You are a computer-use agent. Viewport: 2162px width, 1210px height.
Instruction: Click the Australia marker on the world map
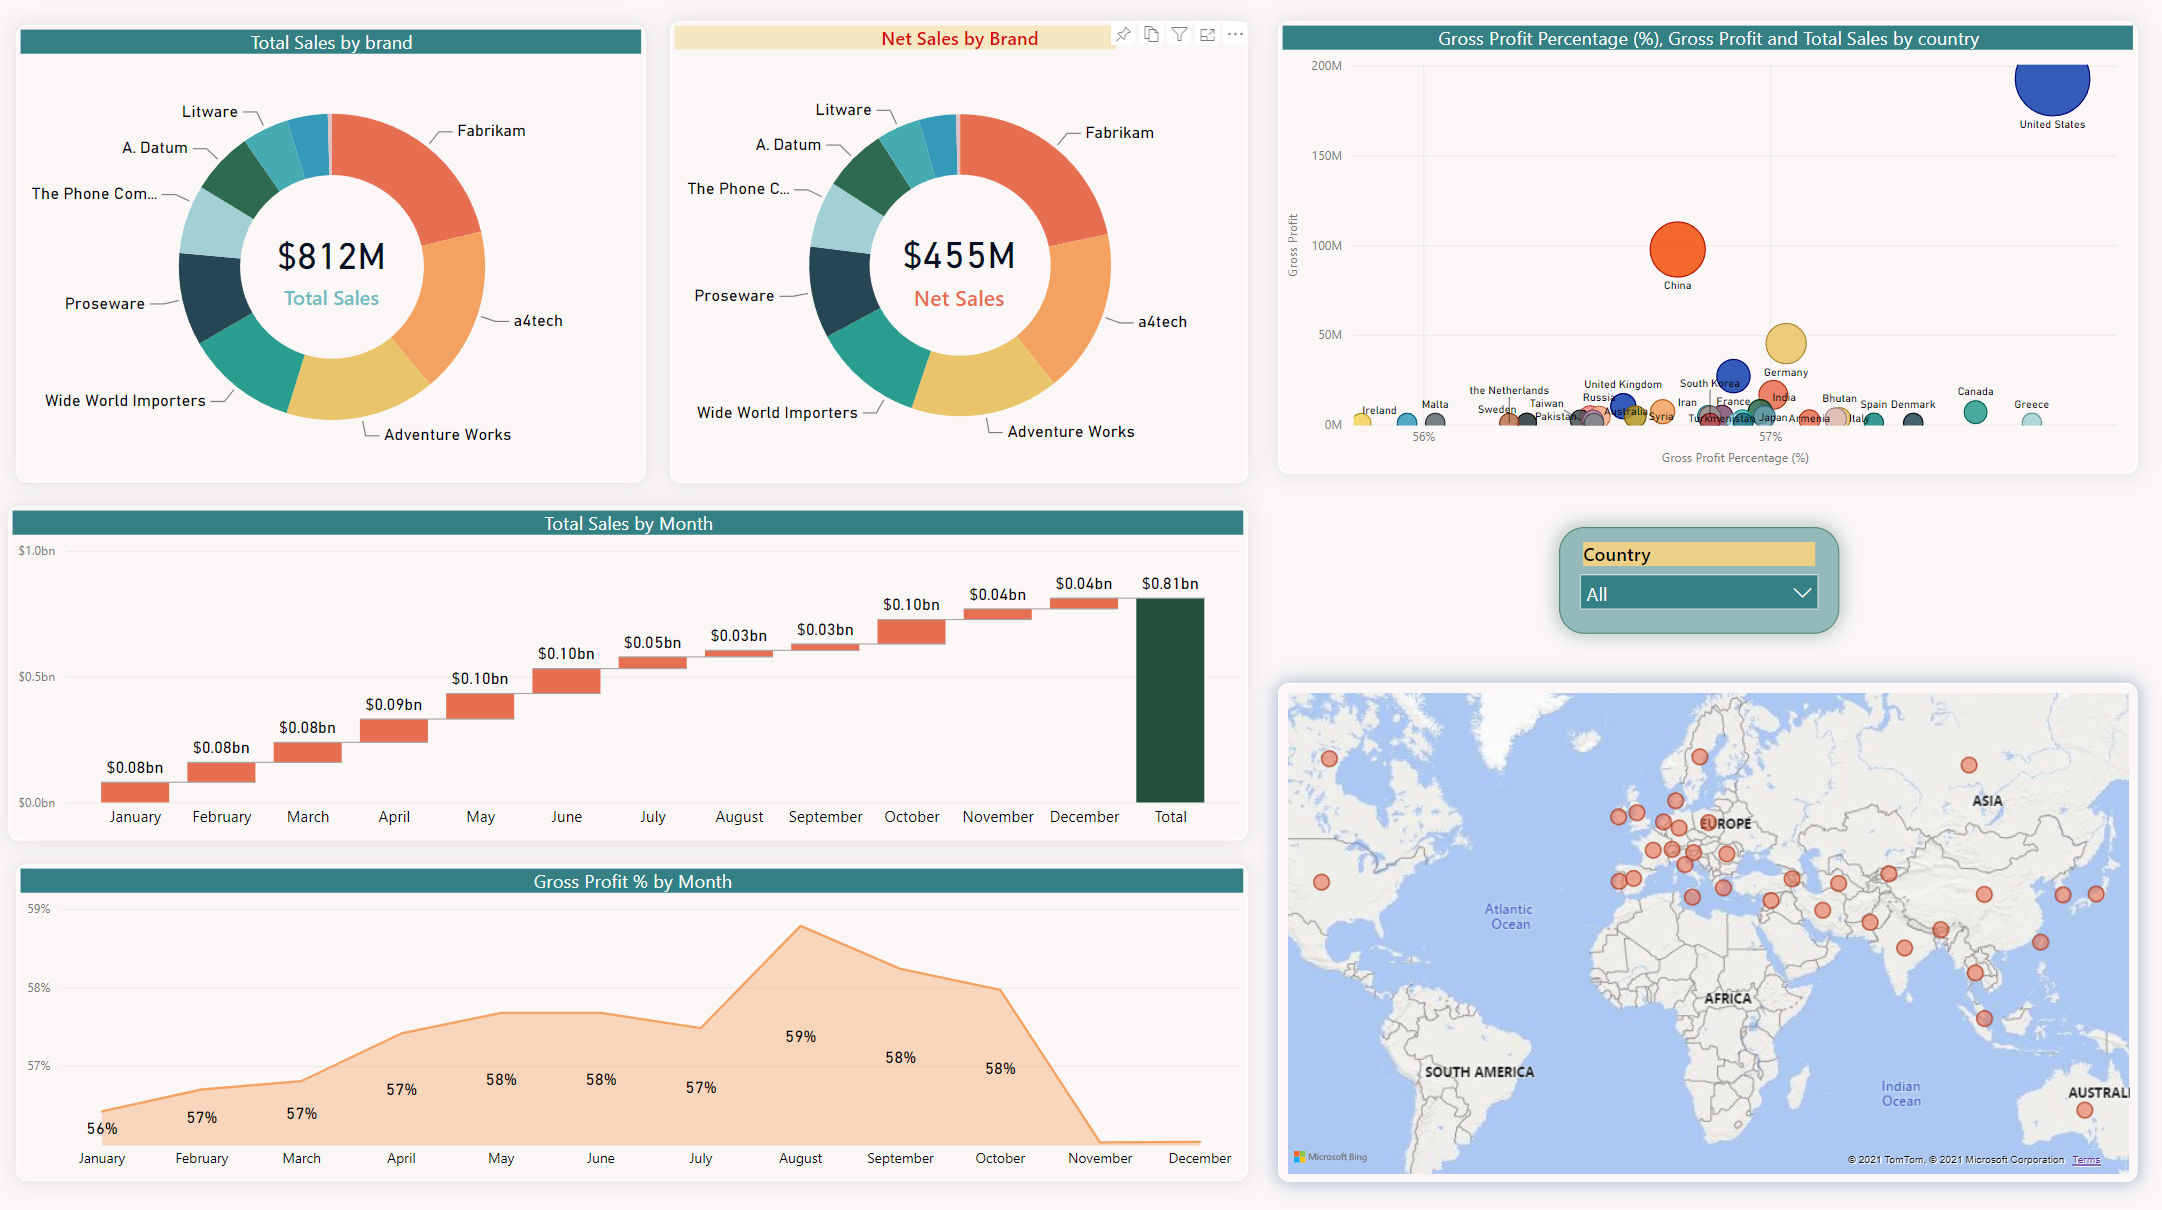[2084, 1109]
